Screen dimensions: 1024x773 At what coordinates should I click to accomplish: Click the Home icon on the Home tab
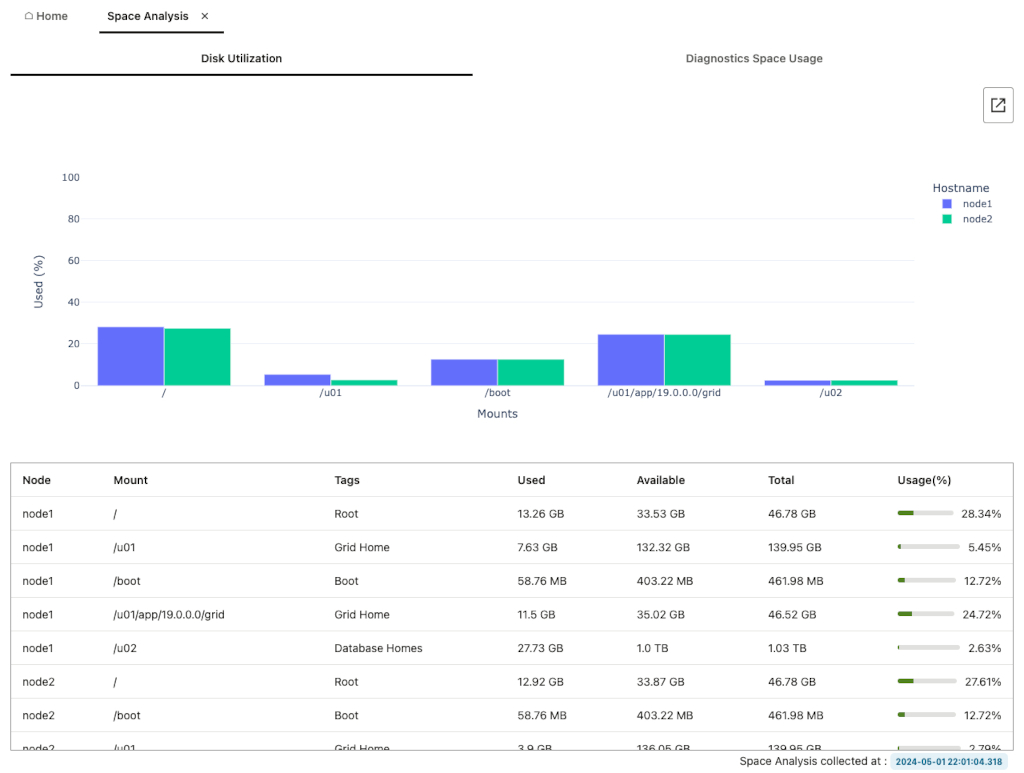[x=29, y=16]
